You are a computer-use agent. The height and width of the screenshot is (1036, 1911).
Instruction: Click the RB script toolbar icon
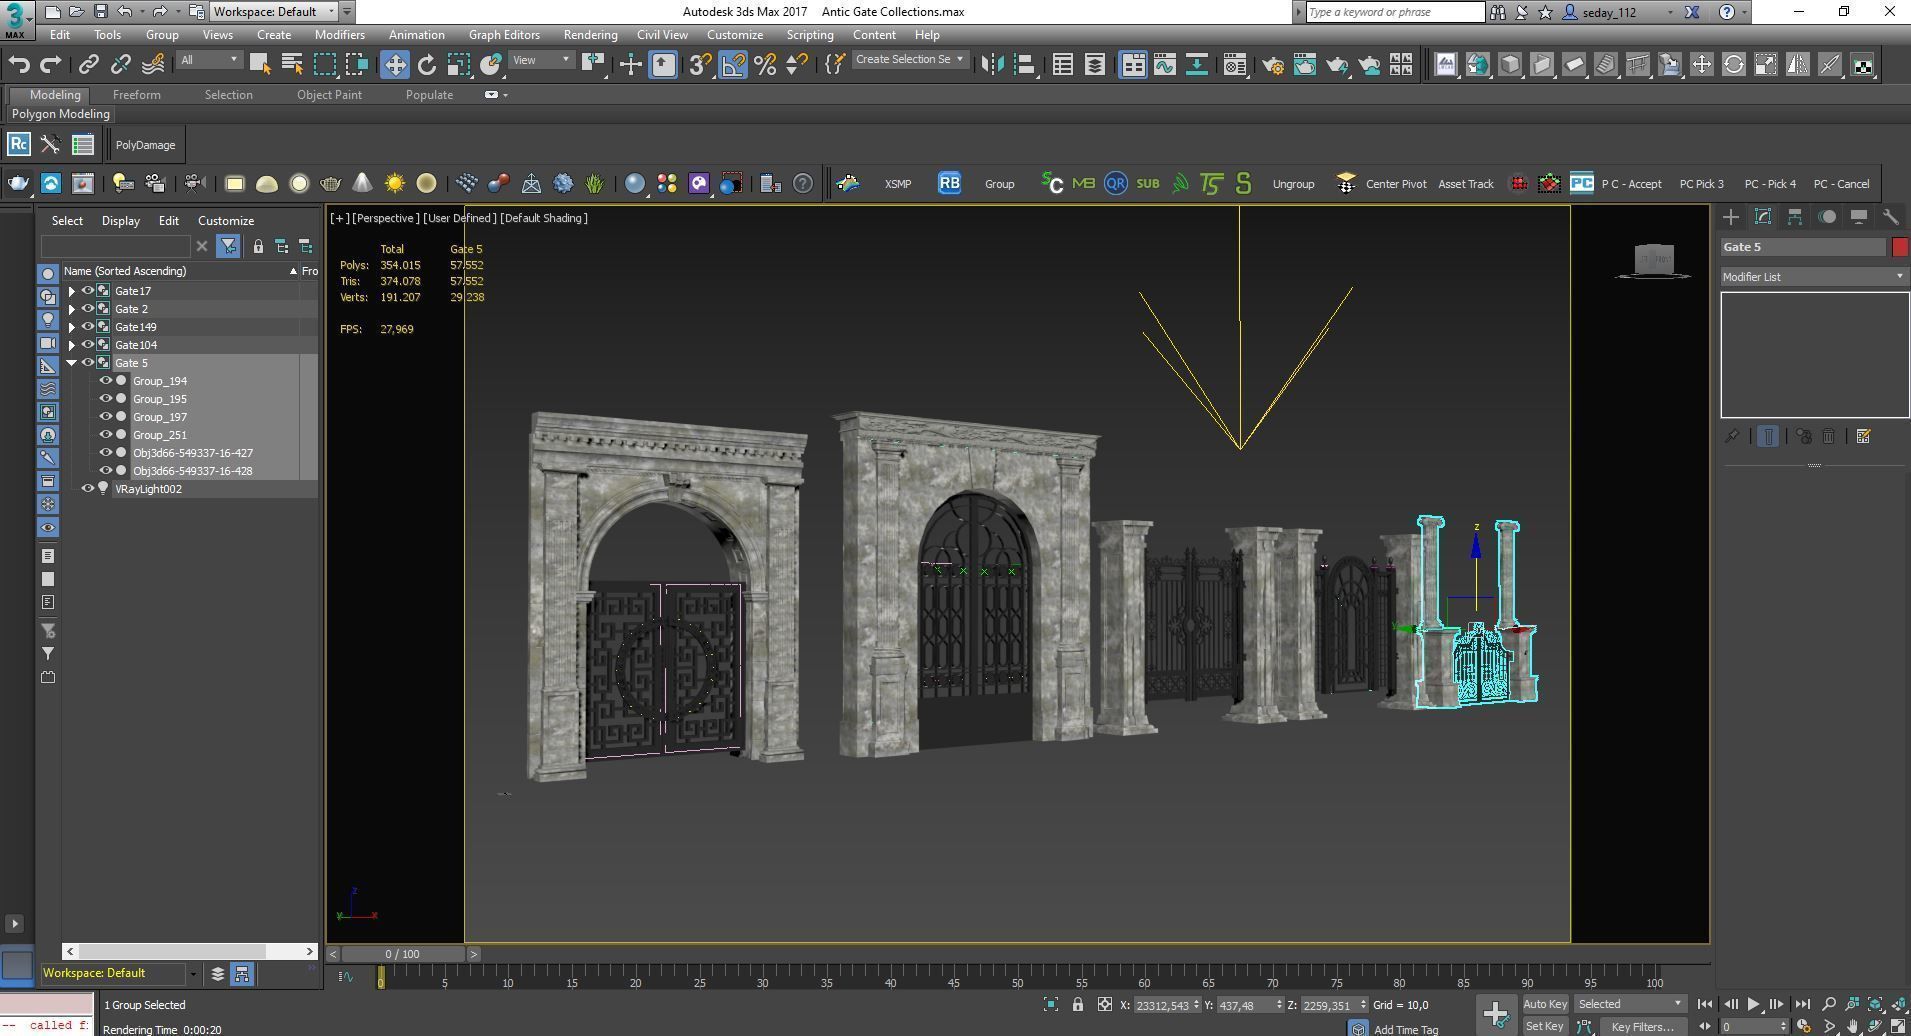(x=949, y=183)
